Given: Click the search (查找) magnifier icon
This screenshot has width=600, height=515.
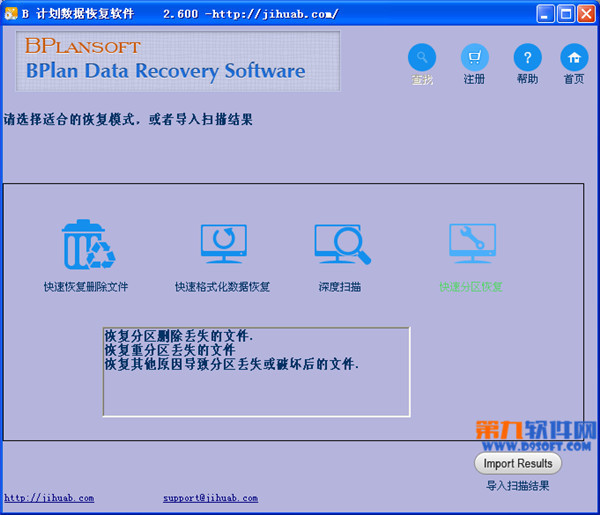Looking at the screenshot, I should point(422,57).
